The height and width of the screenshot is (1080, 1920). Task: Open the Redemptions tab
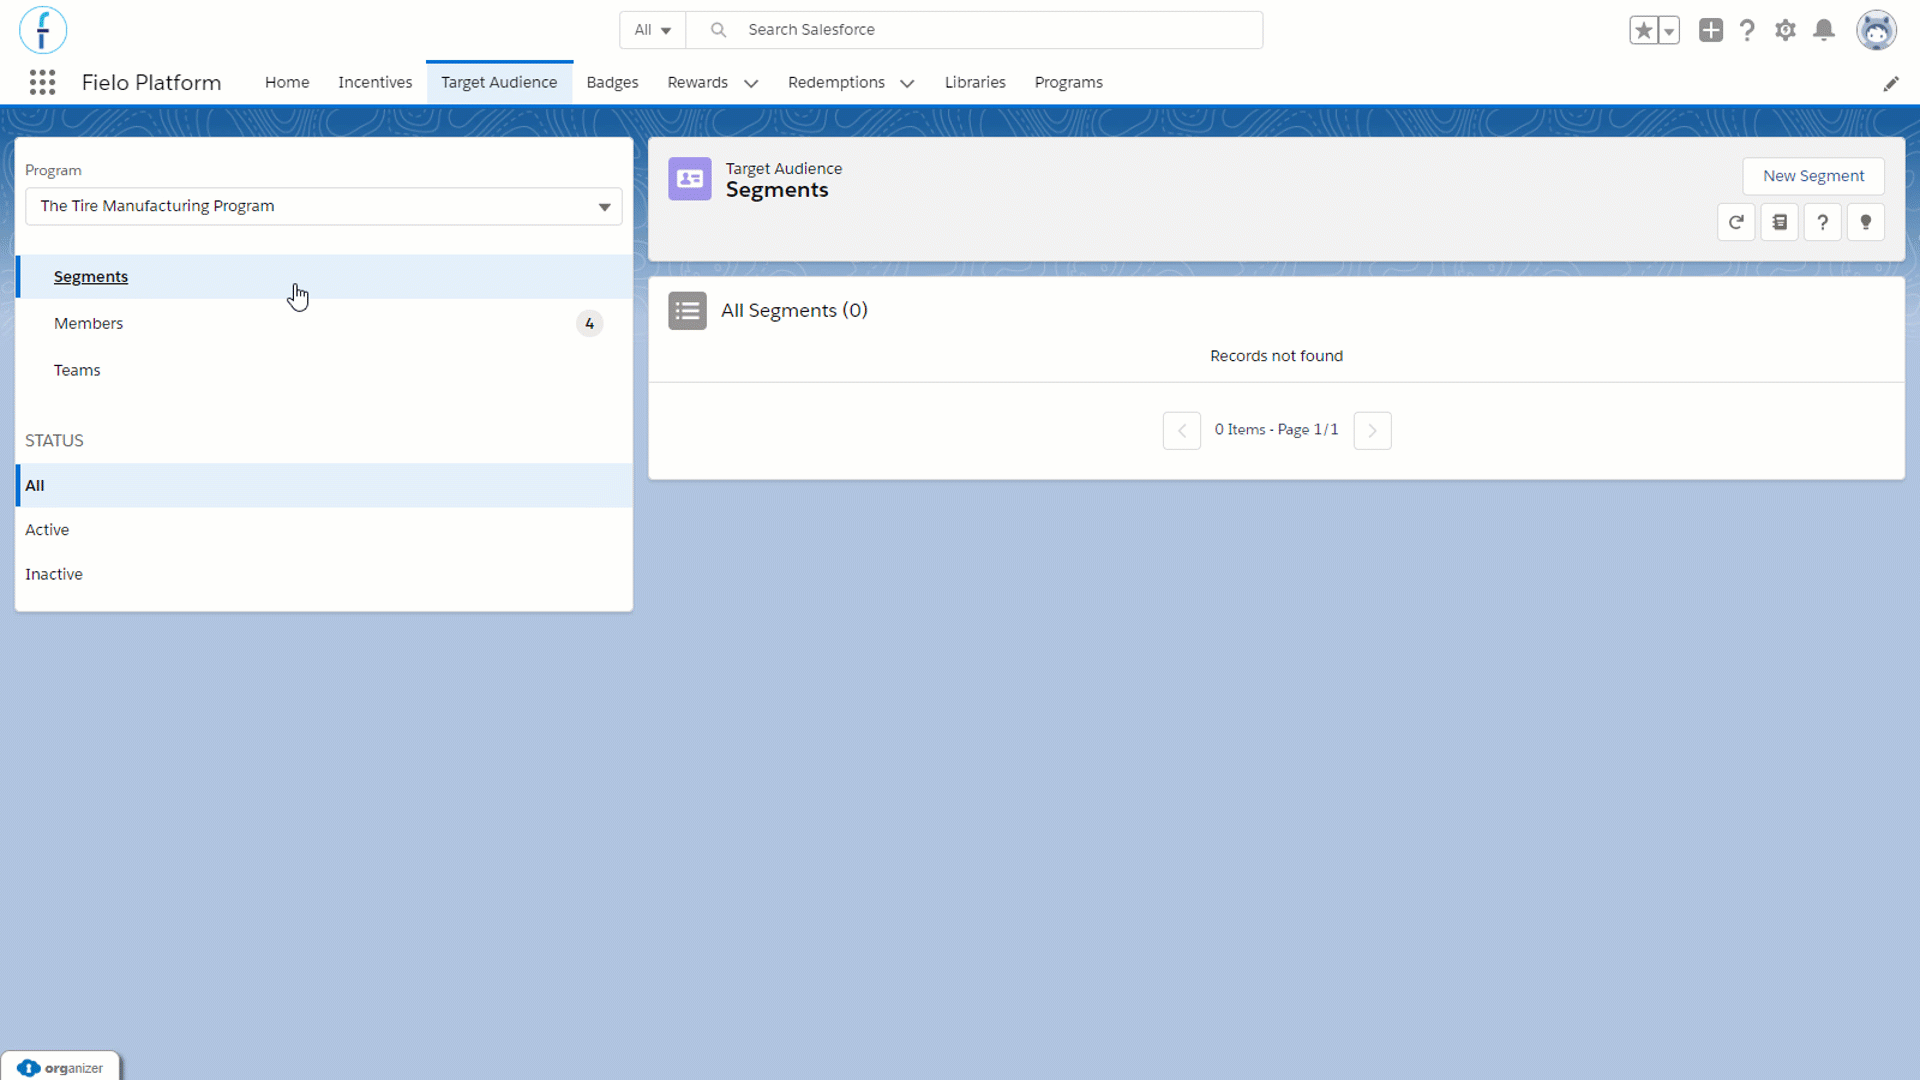[836, 82]
